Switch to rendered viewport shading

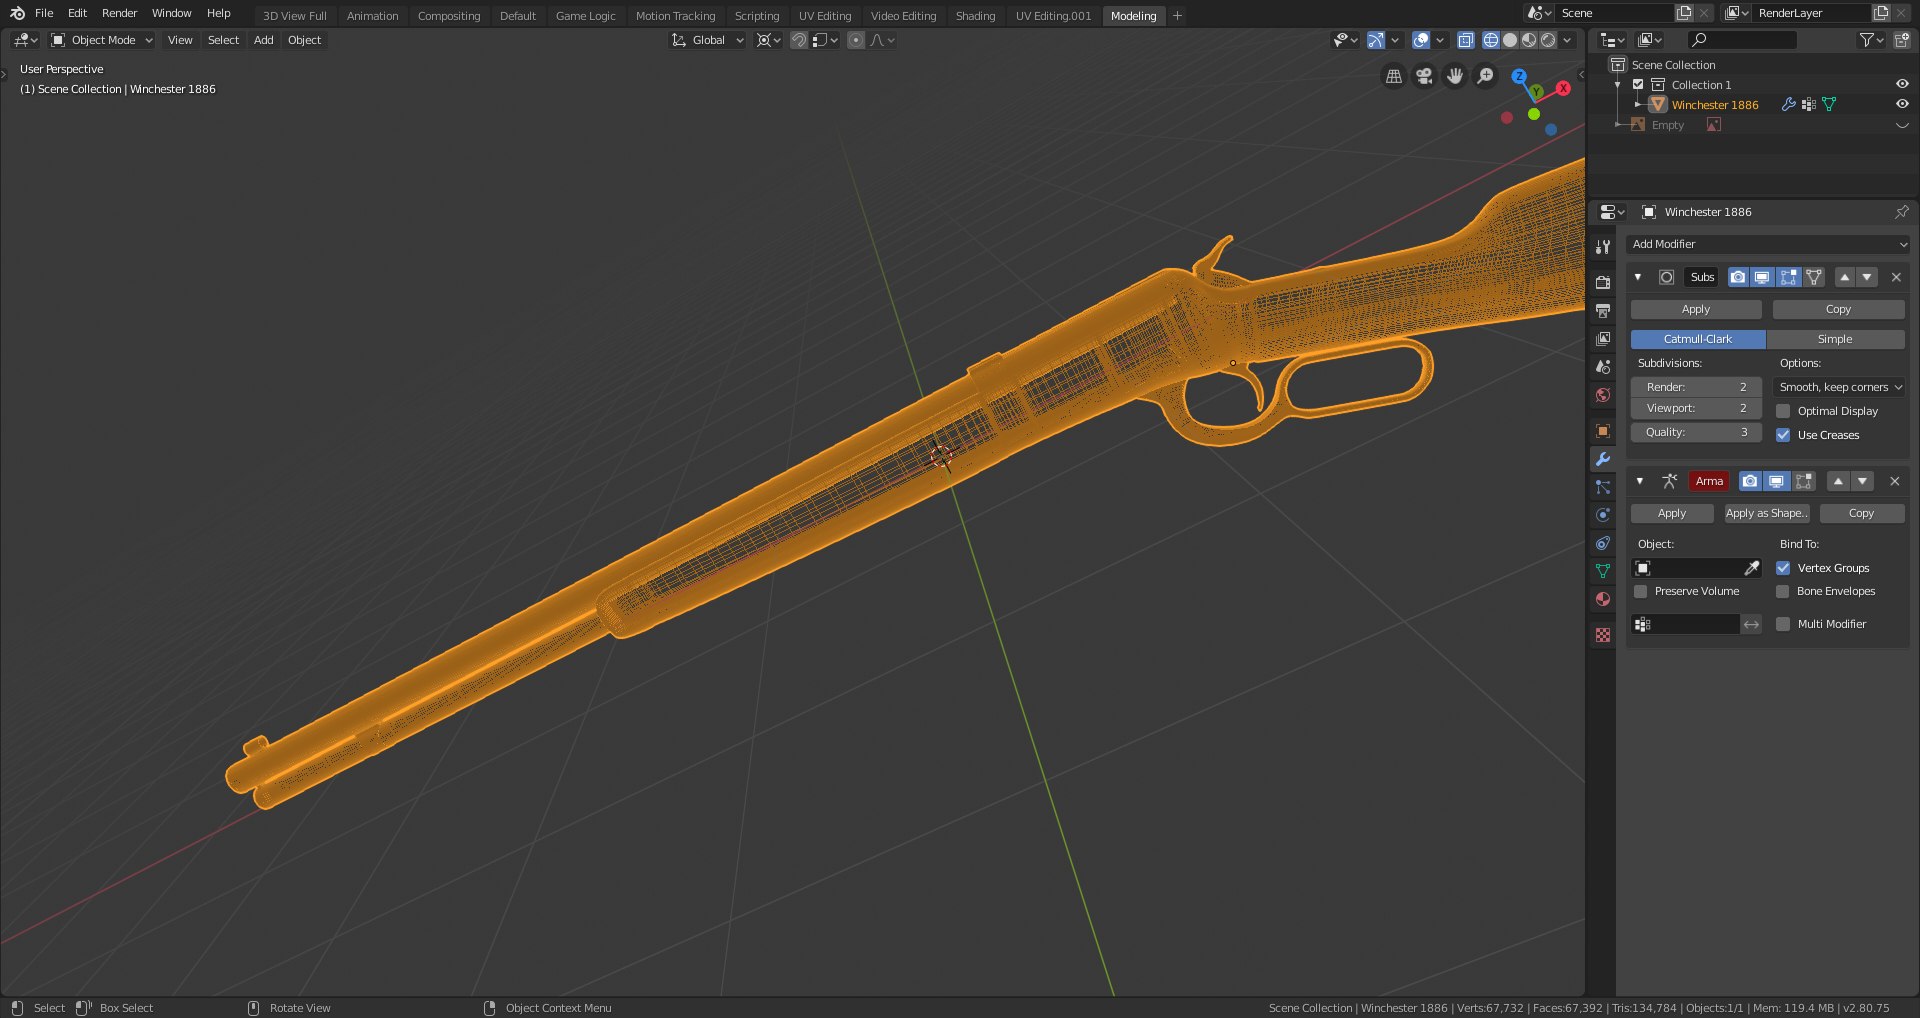click(x=1548, y=40)
